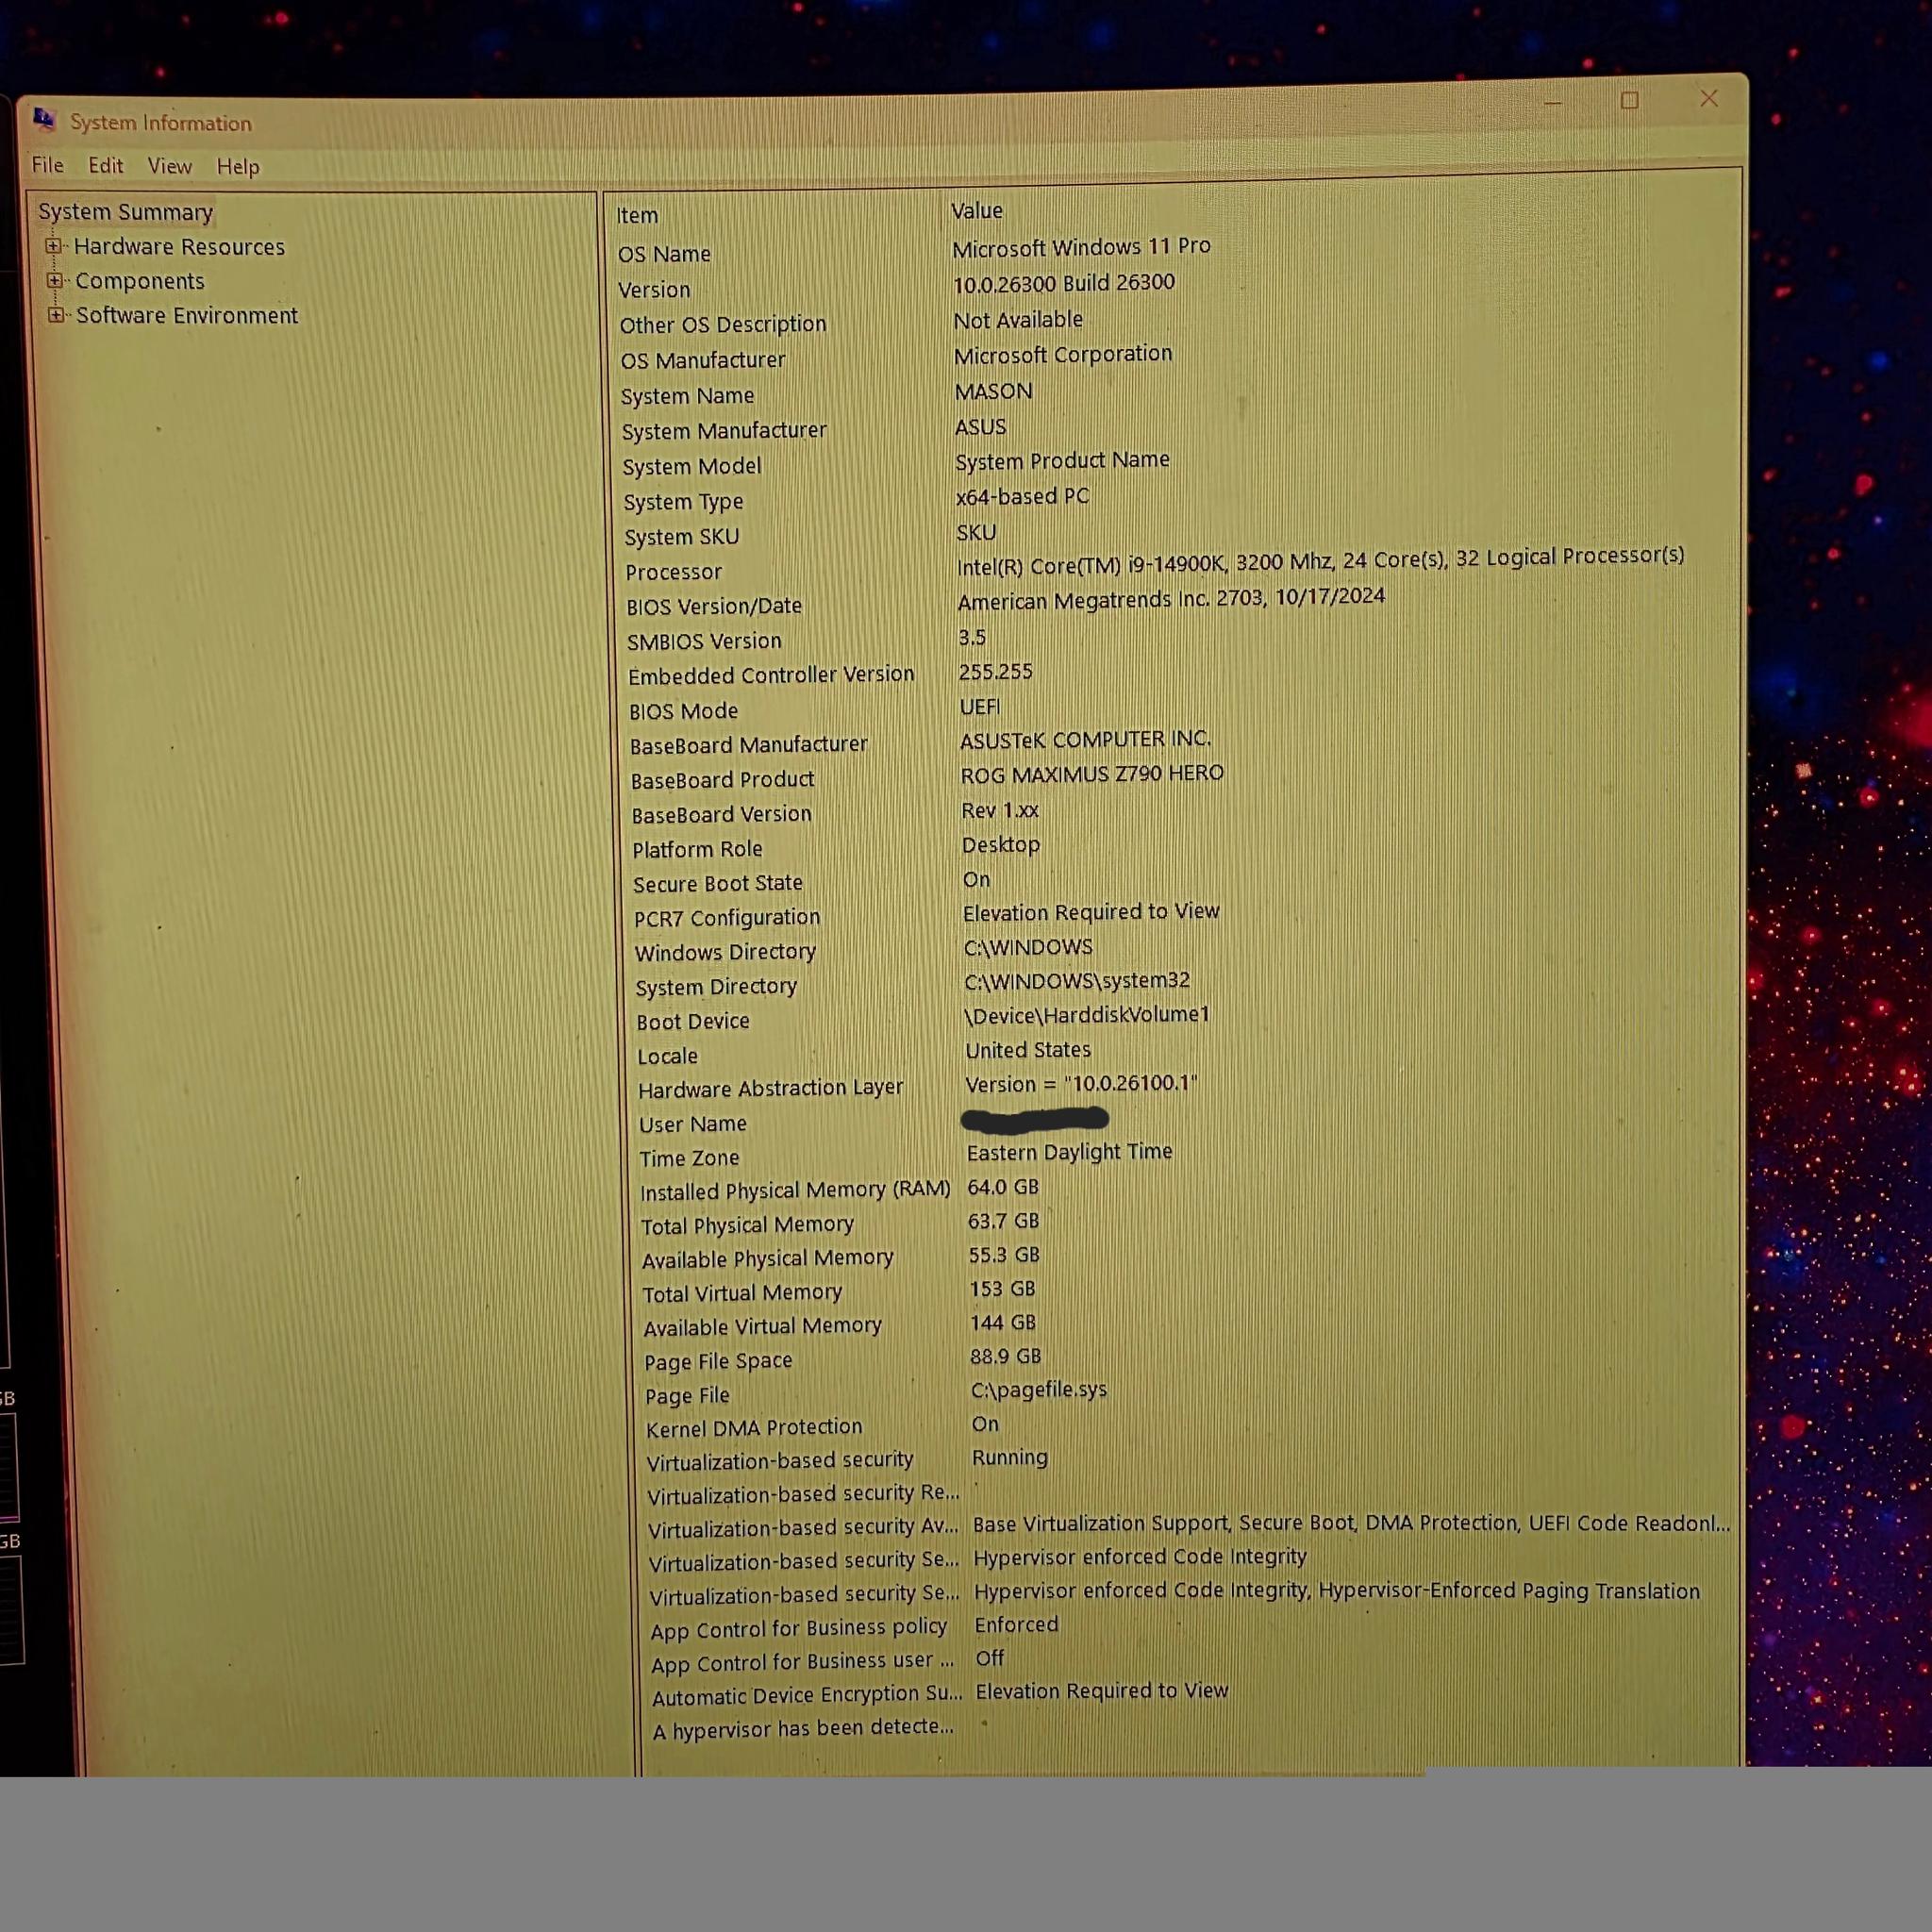Image resolution: width=1932 pixels, height=1932 pixels.
Task: Expand the Components node
Action: (x=54, y=280)
